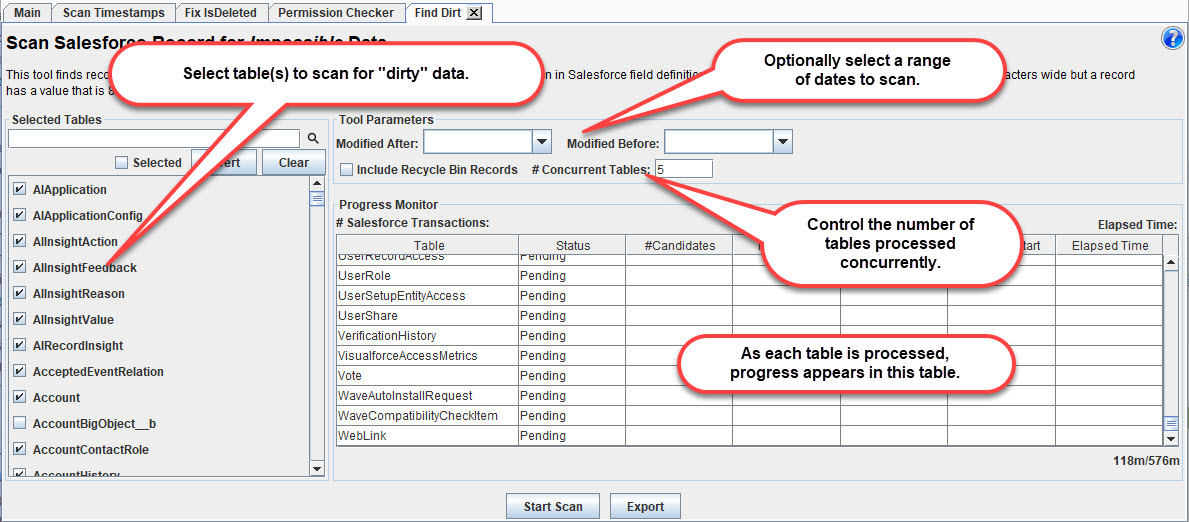Click the tables list scroll-up arrow

coord(318,184)
